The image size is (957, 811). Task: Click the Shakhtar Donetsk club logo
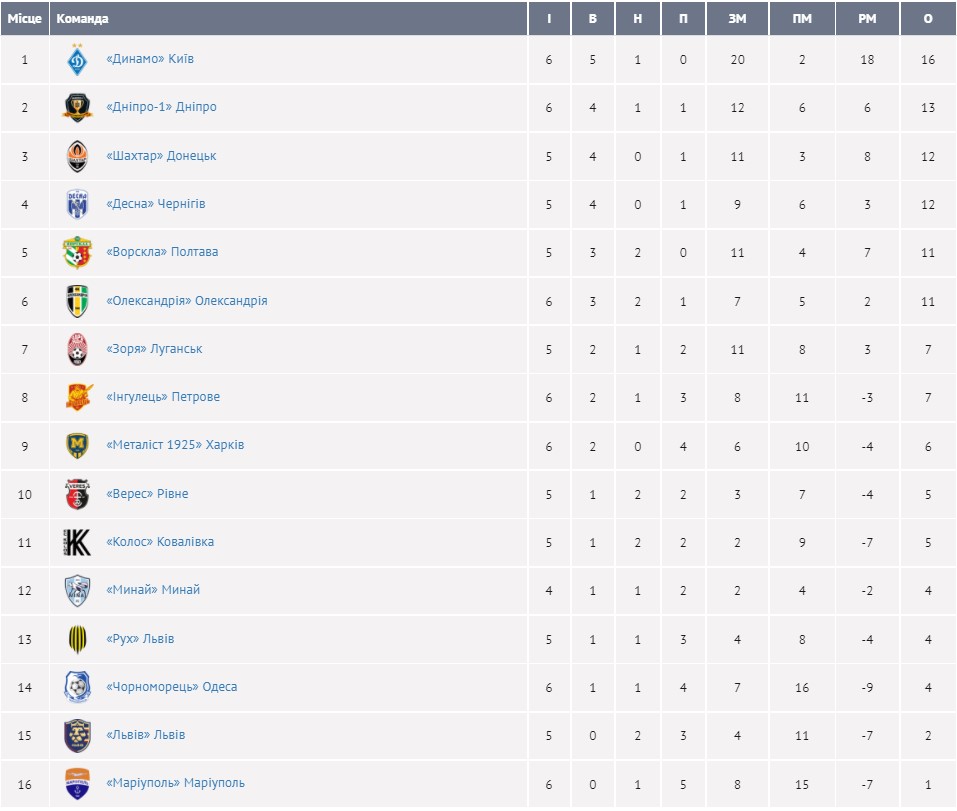[77, 156]
